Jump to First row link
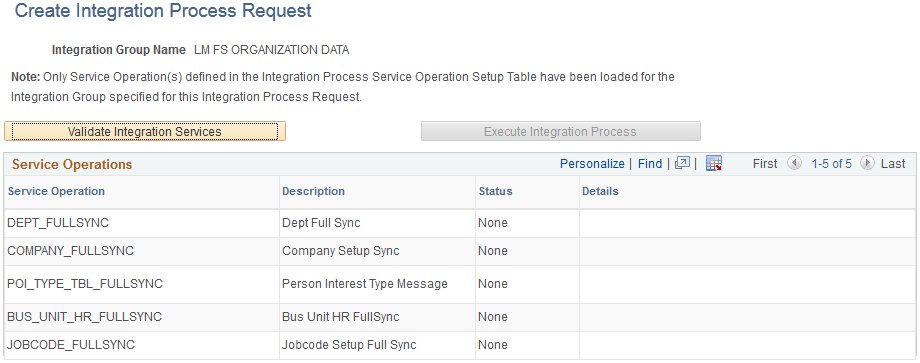Image resolution: width=920 pixels, height=363 pixels. (x=765, y=164)
